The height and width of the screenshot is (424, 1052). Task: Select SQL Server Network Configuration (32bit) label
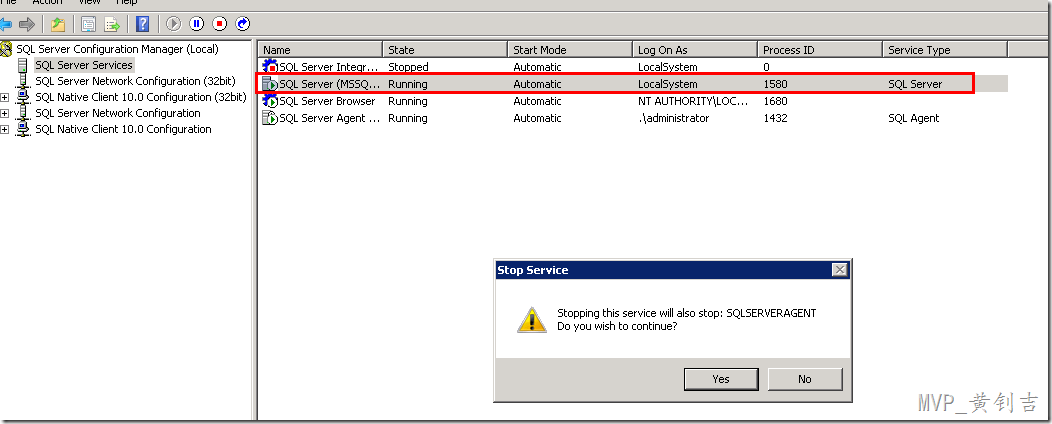(x=136, y=81)
